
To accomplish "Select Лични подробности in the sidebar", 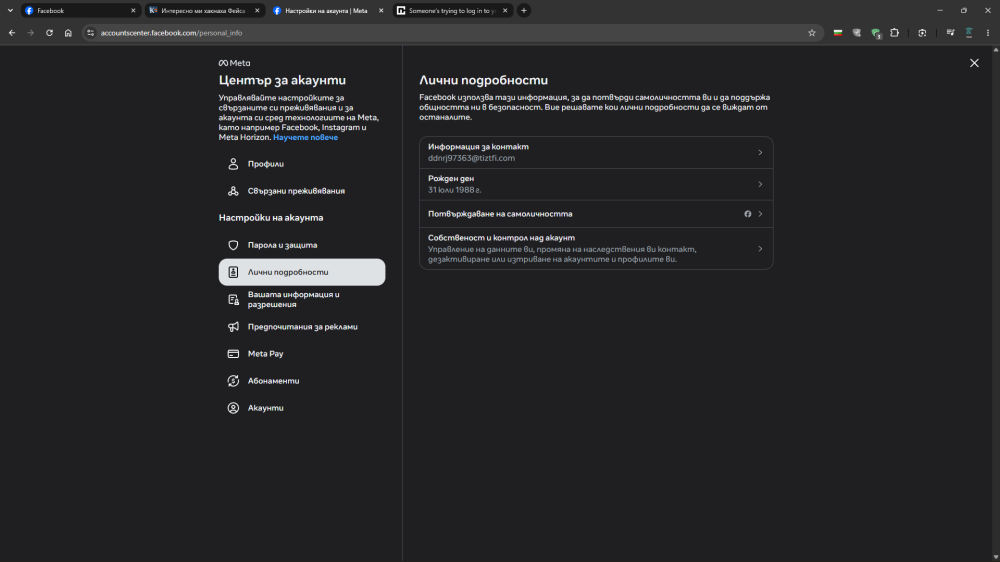I will [x=302, y=272].
